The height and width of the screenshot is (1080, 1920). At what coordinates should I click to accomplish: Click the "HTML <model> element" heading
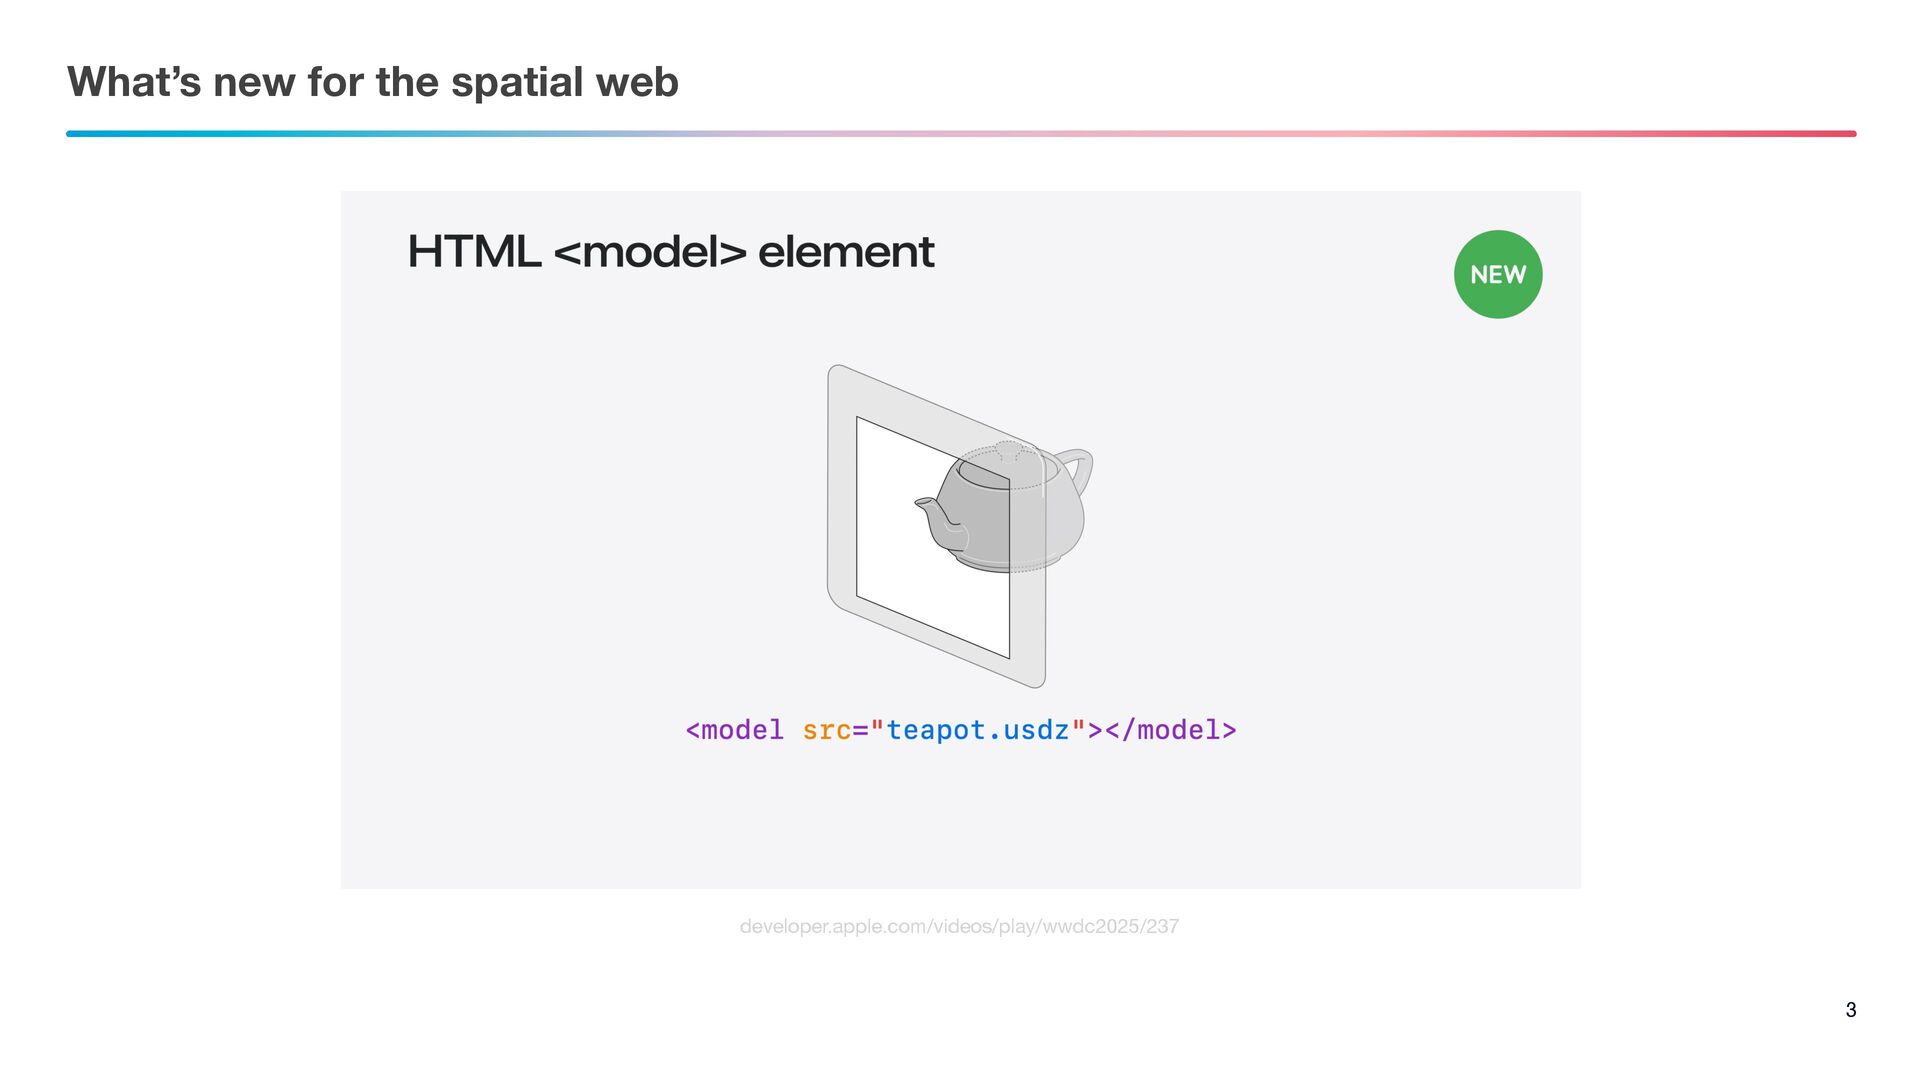(670, 251)
